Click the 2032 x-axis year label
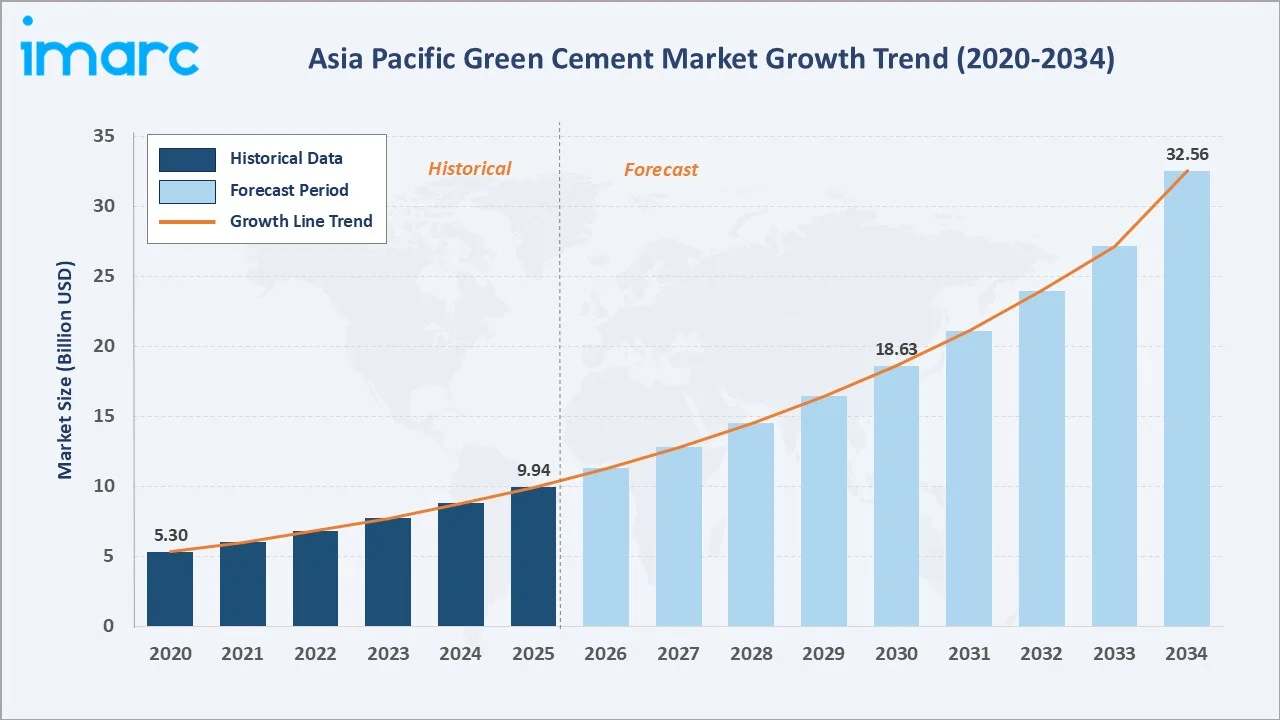 click(x=1042, y=654)
